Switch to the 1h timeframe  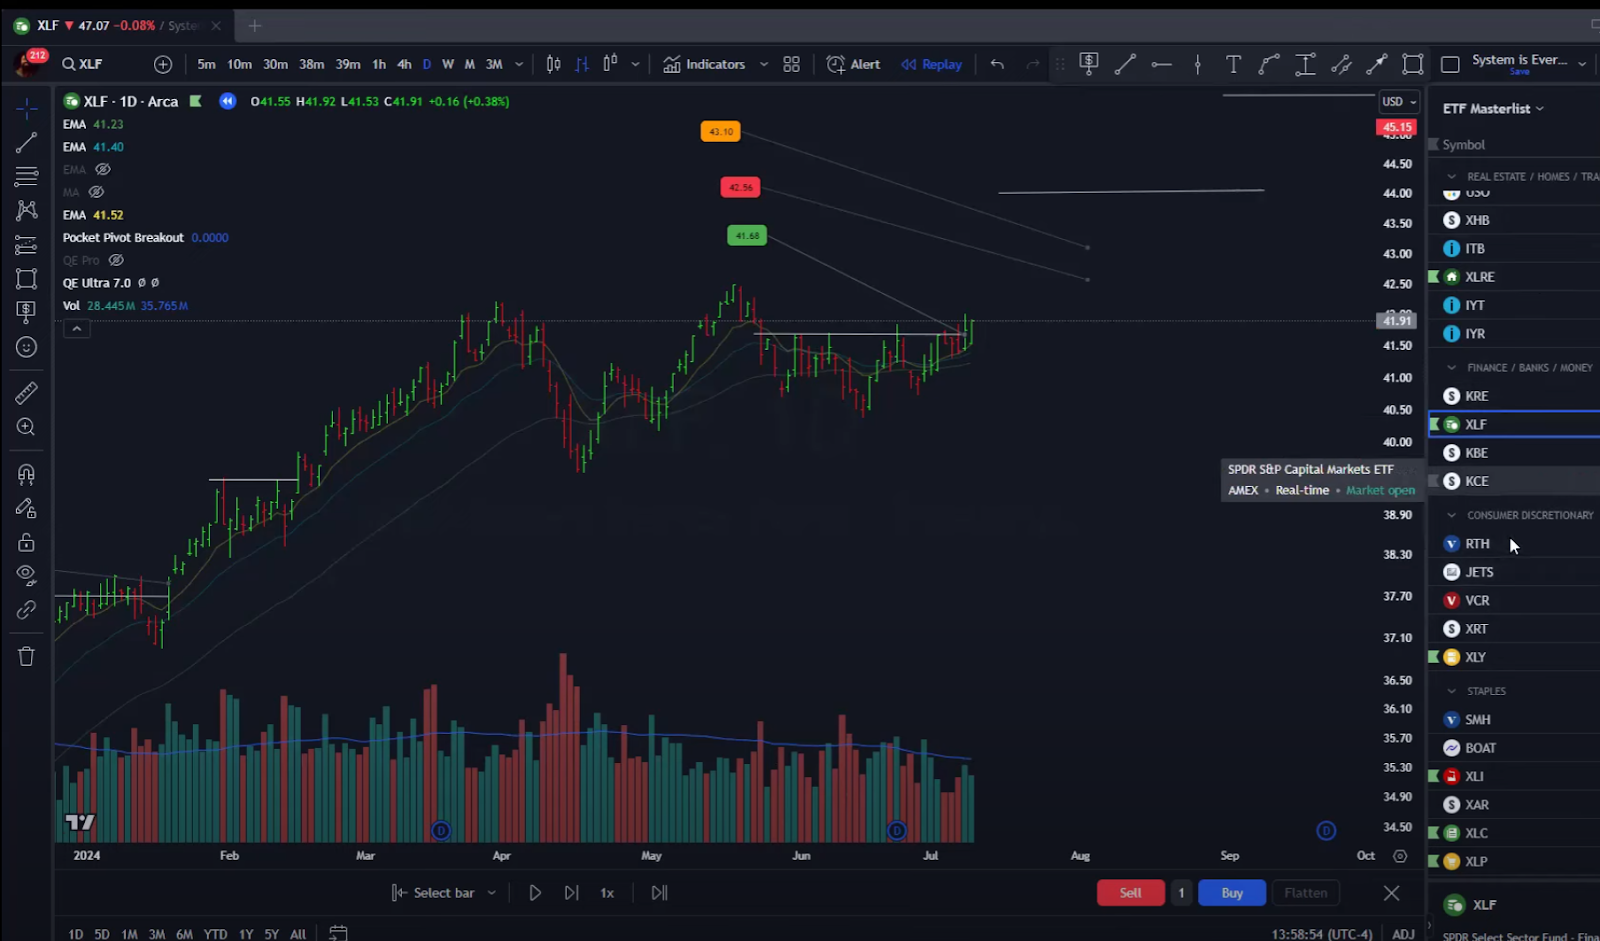379,64
